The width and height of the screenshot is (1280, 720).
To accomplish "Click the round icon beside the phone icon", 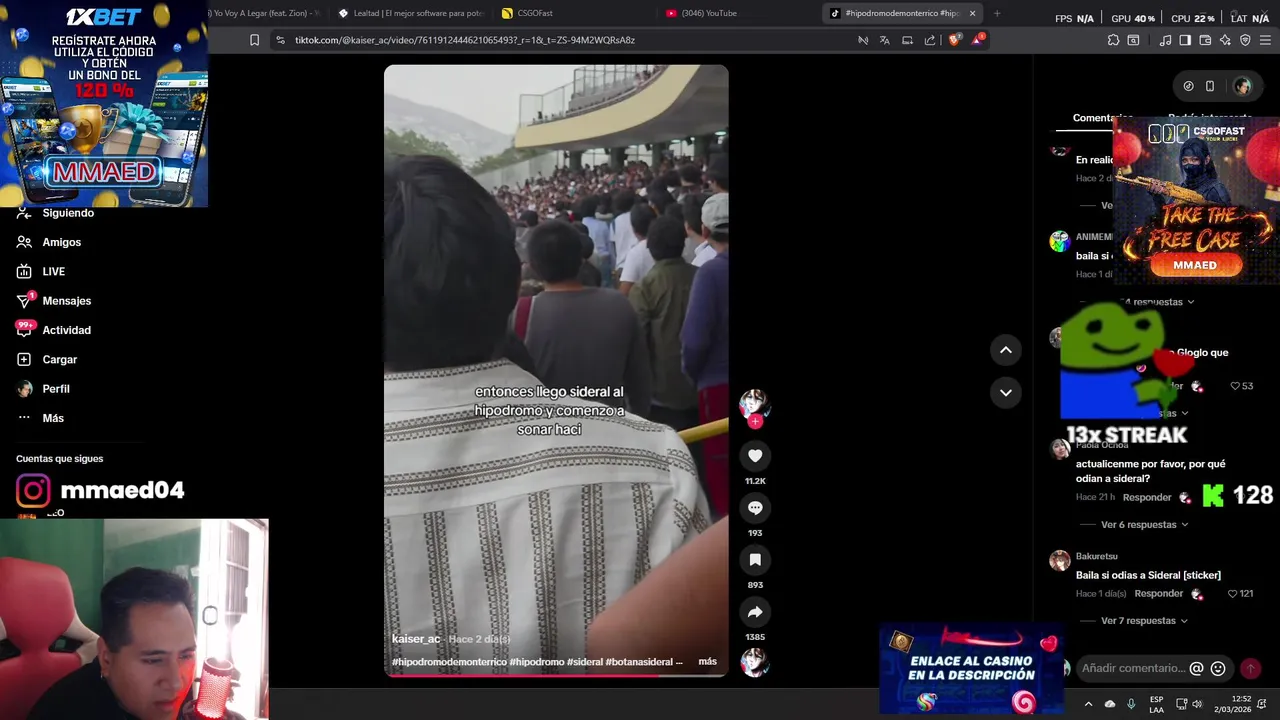I will pos(1188,86).
